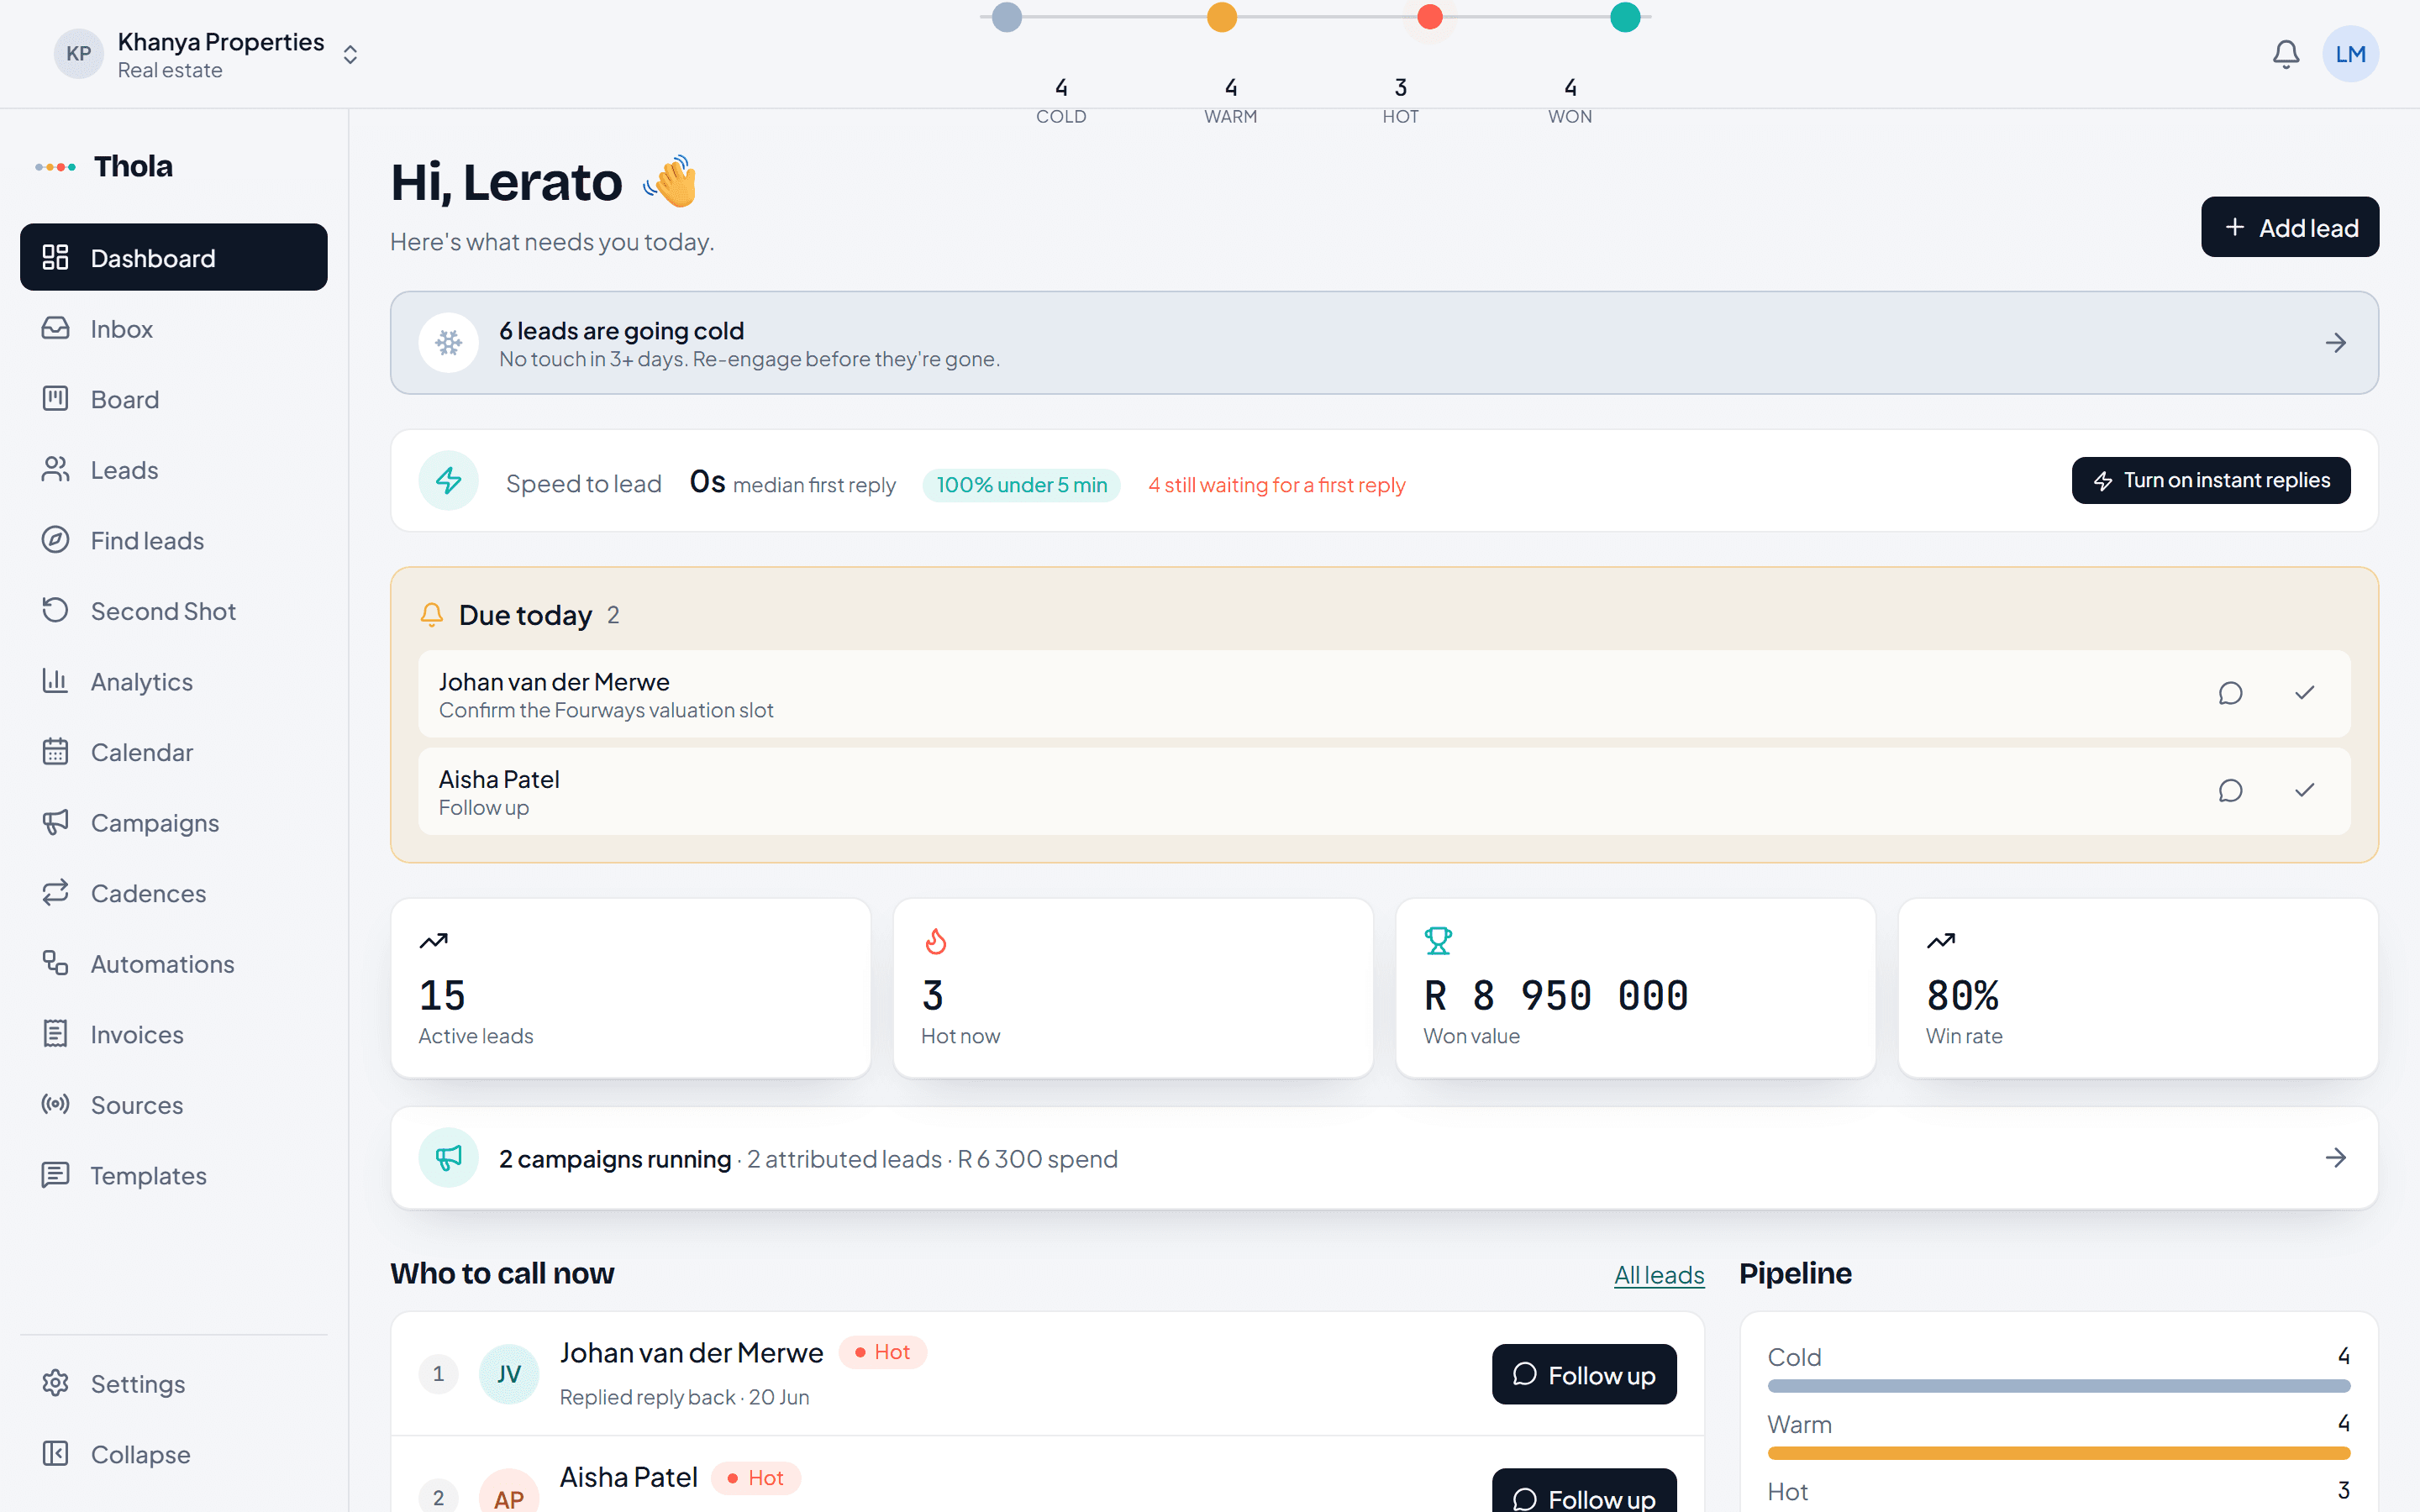Open Inbox from the sidebar
This screenshot has height=1512, width=2420.
coord(174,328)
